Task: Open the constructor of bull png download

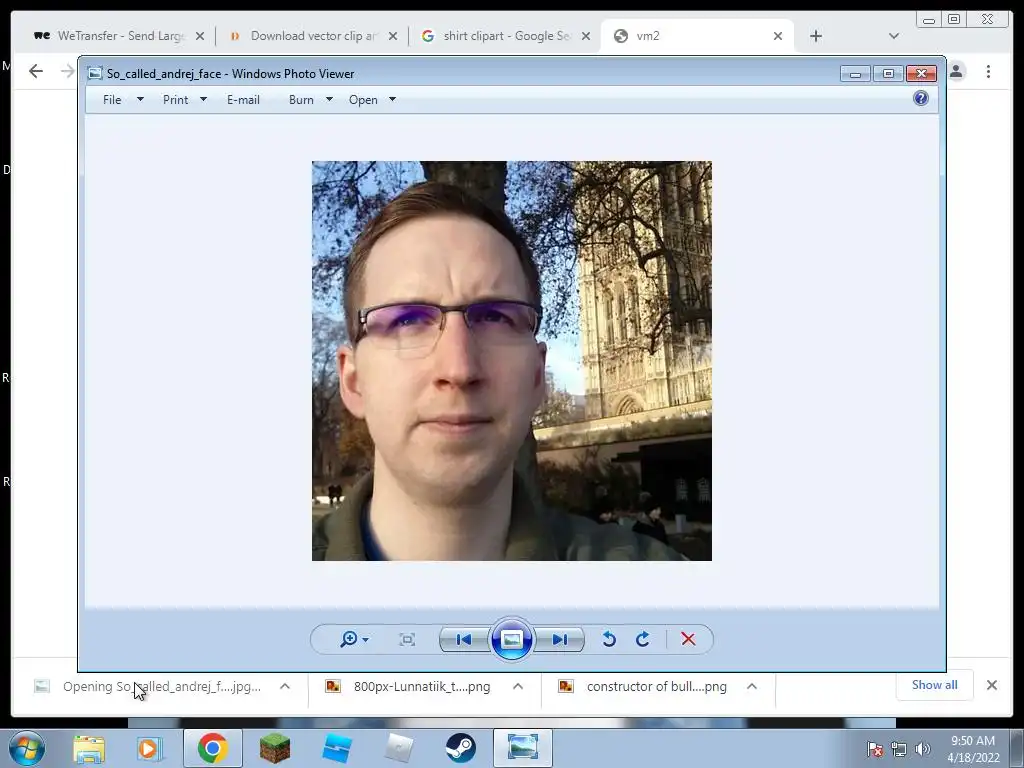Action: click(x=643, y=686)
